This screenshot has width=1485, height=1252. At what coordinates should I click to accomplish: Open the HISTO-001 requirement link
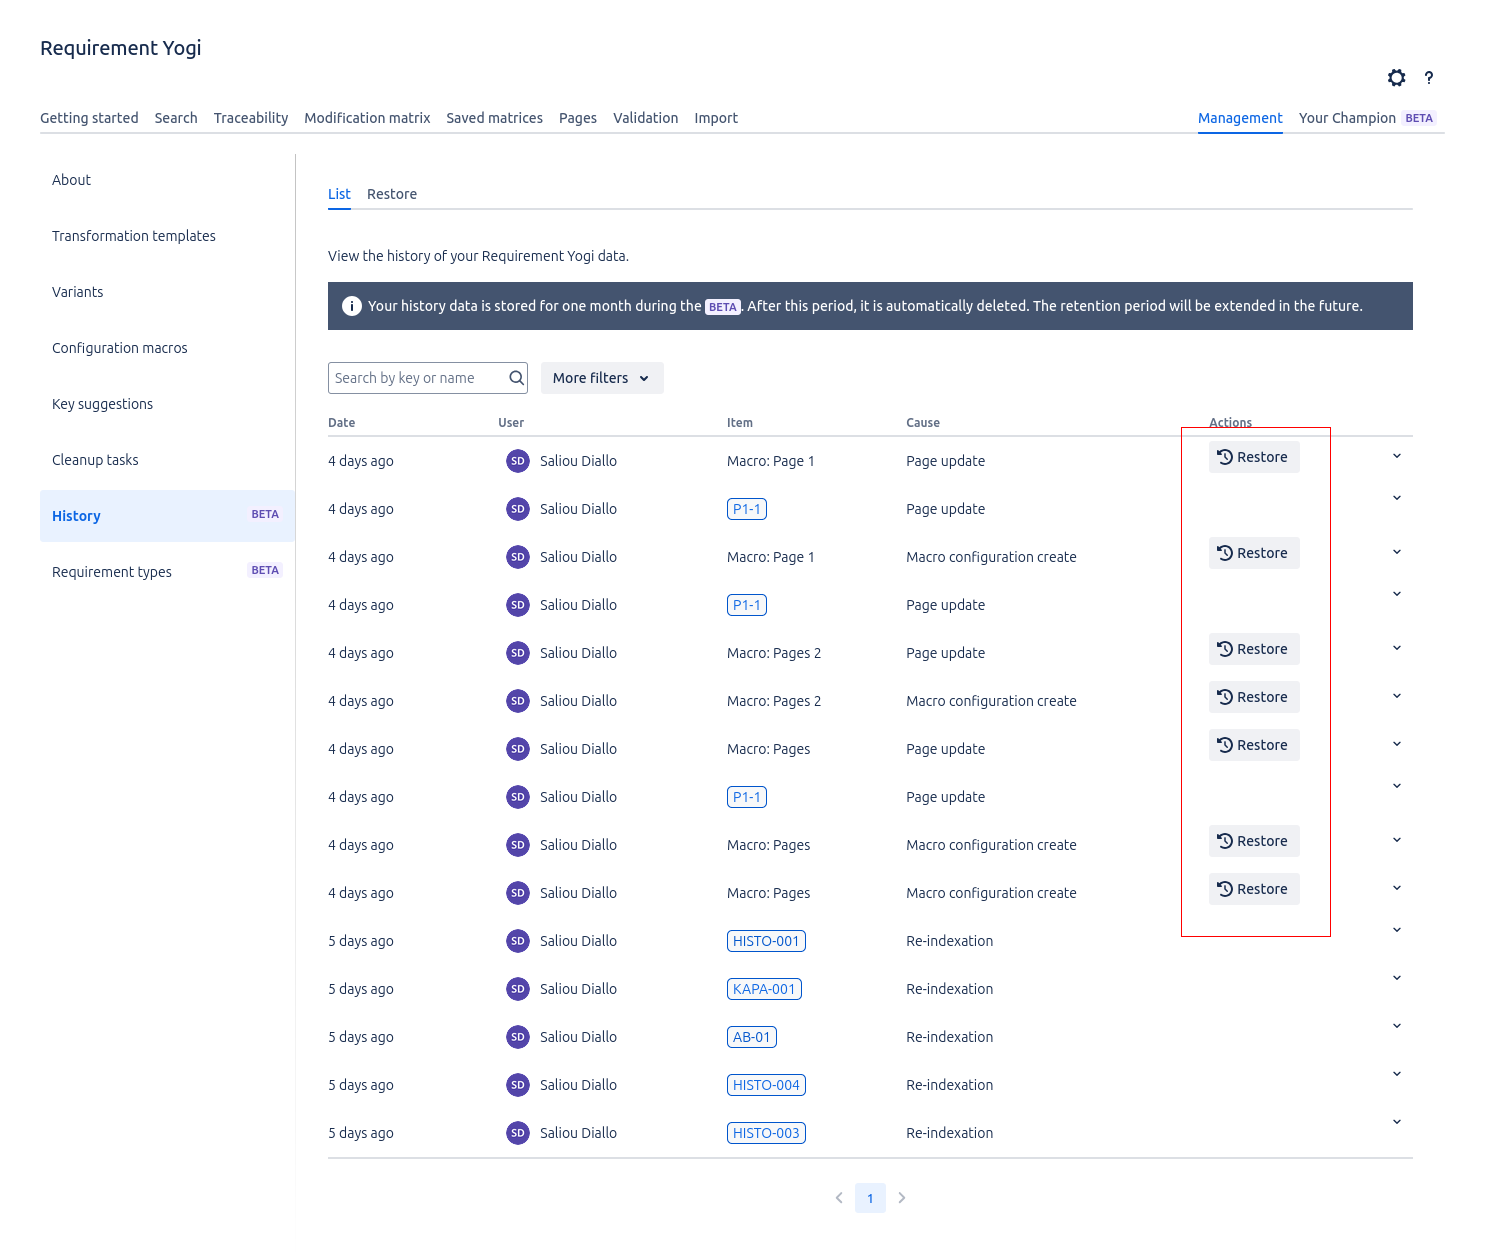pyautogui.click(x=766, y=941)
